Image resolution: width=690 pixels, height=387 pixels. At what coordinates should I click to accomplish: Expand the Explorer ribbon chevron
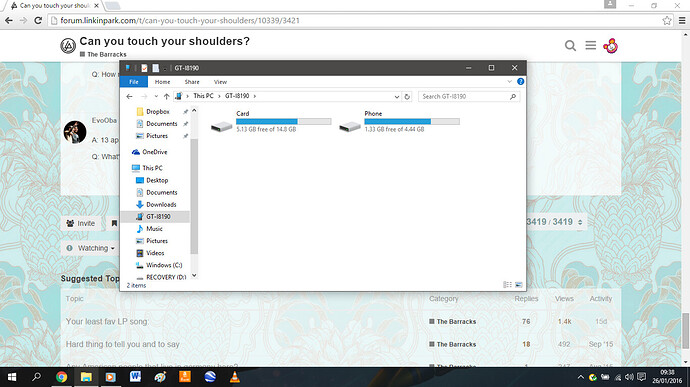point(509,81)
